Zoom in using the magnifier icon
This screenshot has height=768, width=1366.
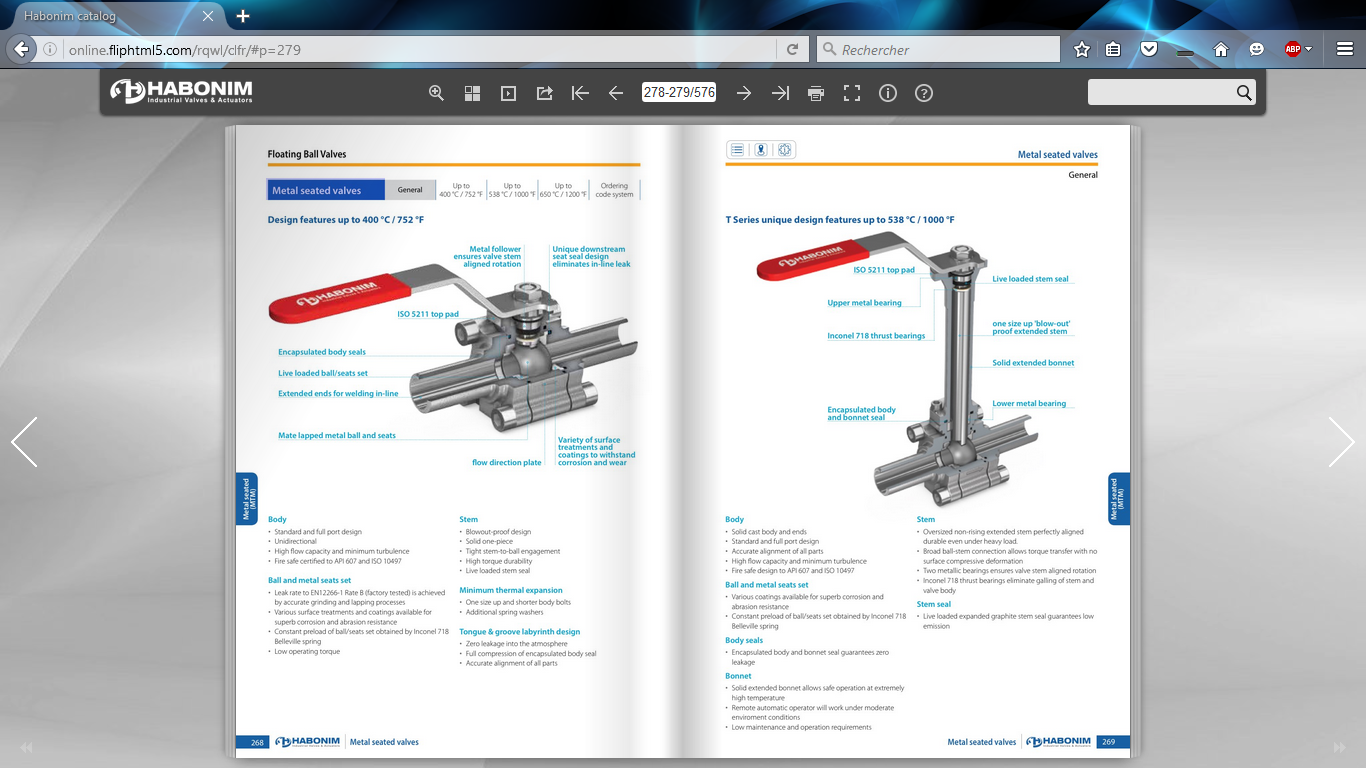(x=436, y=93)
